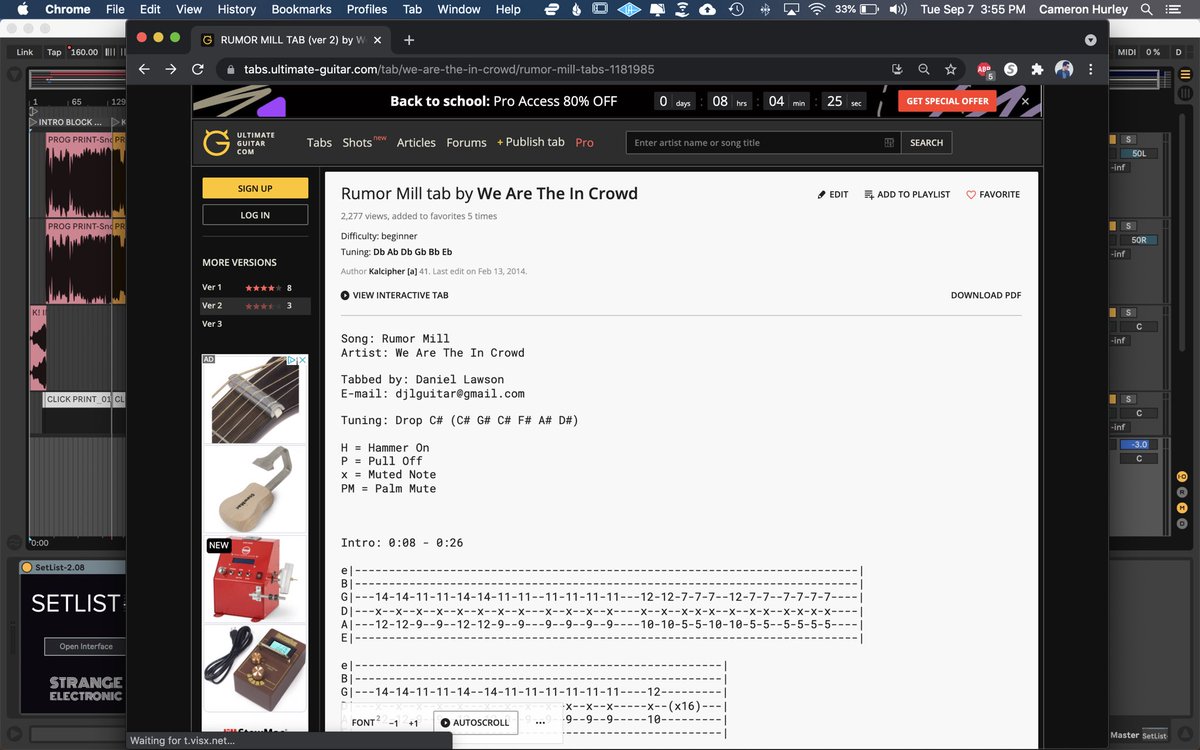Open the Chrome profile avatar
Viewport: 1200px width, 750px height.
click(1064, 69)
